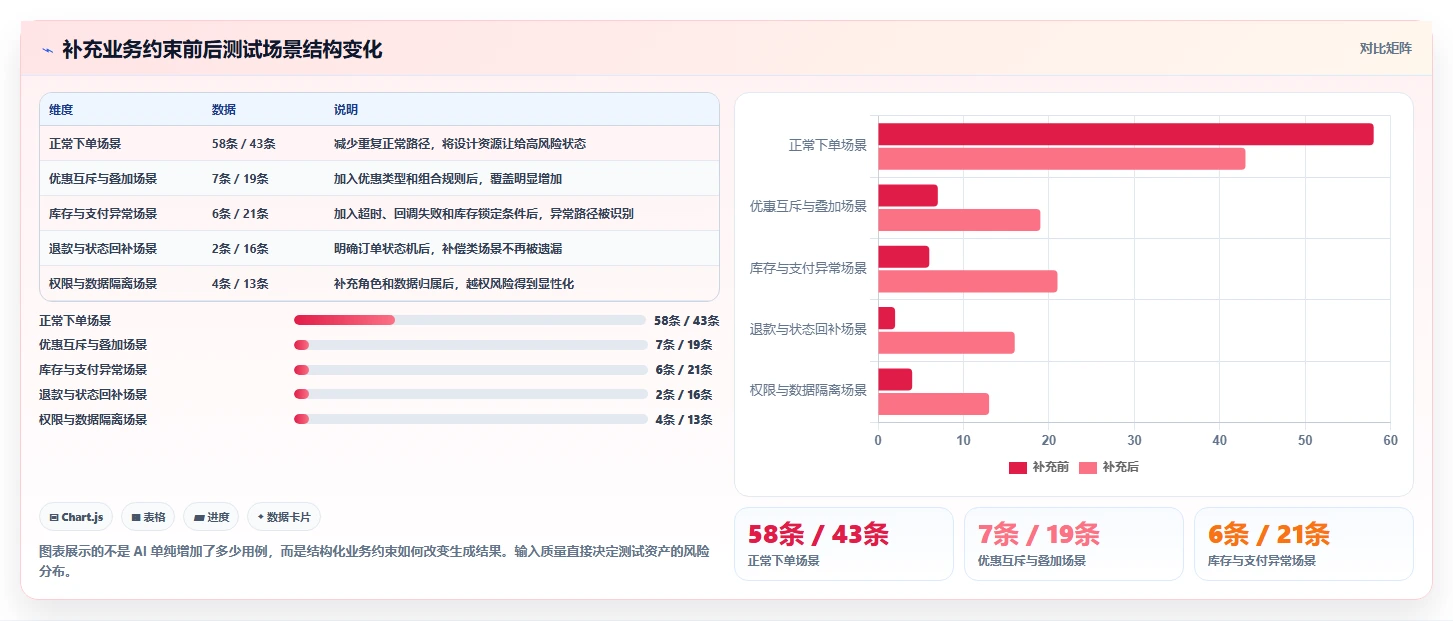Click table cell 7条 / 19条
The width and height of the screenshot is (1453, 621).
click(240, 179)
